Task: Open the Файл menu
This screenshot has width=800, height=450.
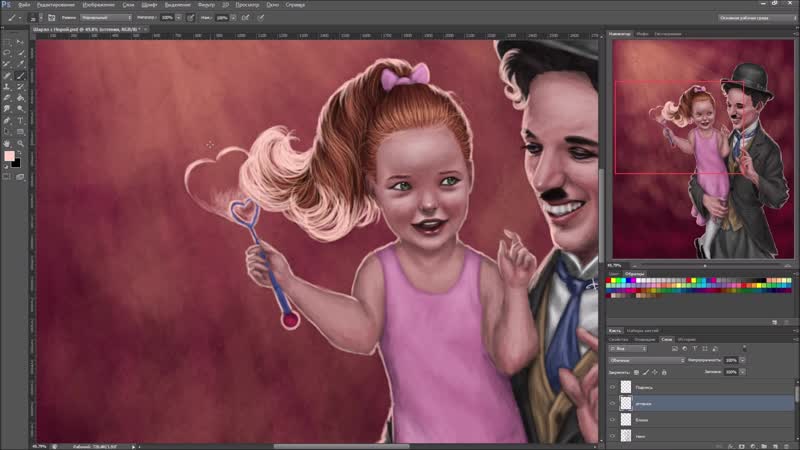Action: (x=24, y=5)
